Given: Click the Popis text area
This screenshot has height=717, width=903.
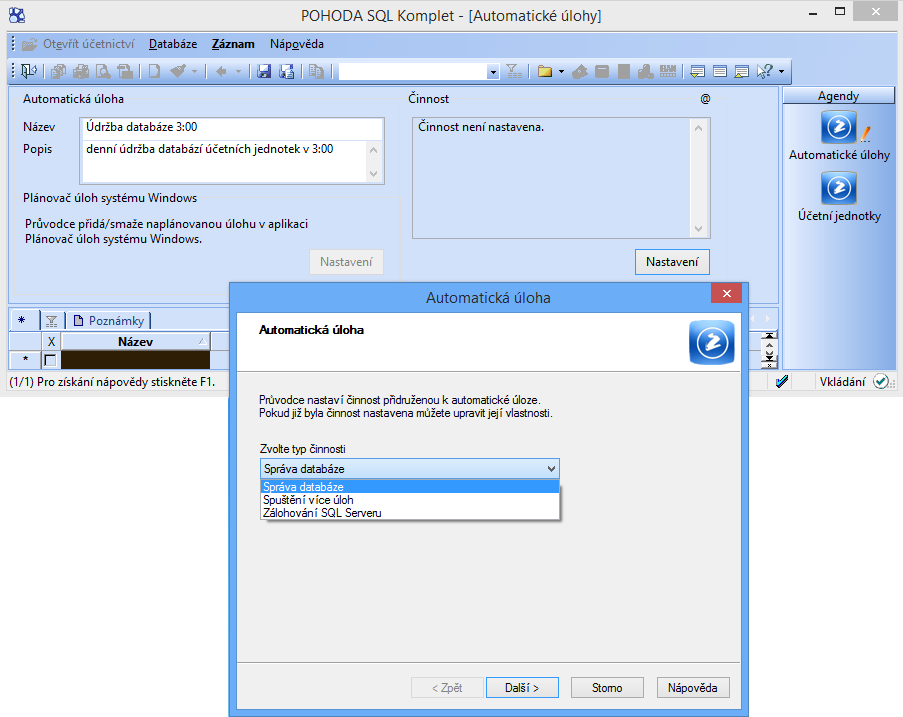Looking at the screenshot, I should coord(225,161).
